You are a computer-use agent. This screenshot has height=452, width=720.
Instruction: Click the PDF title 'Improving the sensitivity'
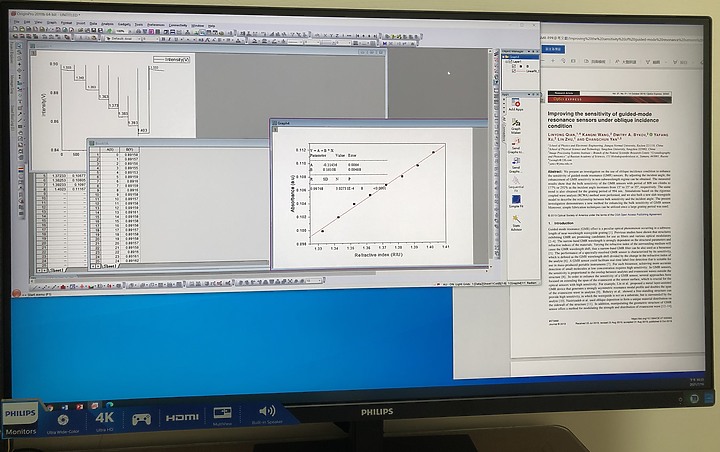coord(603,119)
